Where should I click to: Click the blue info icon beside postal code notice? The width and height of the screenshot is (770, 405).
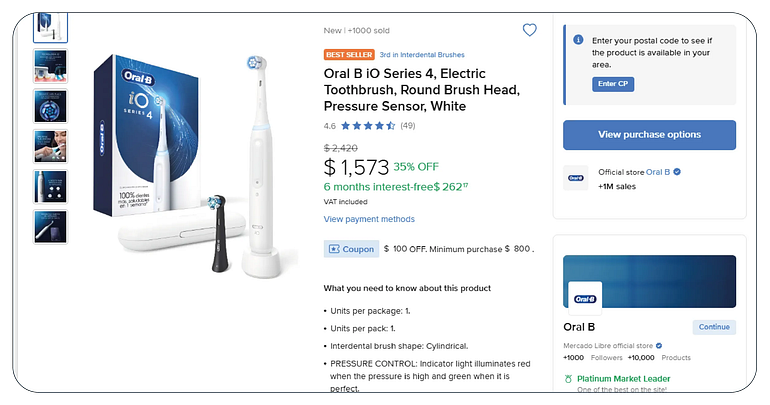pyautogui.click(x=578, y=40)
